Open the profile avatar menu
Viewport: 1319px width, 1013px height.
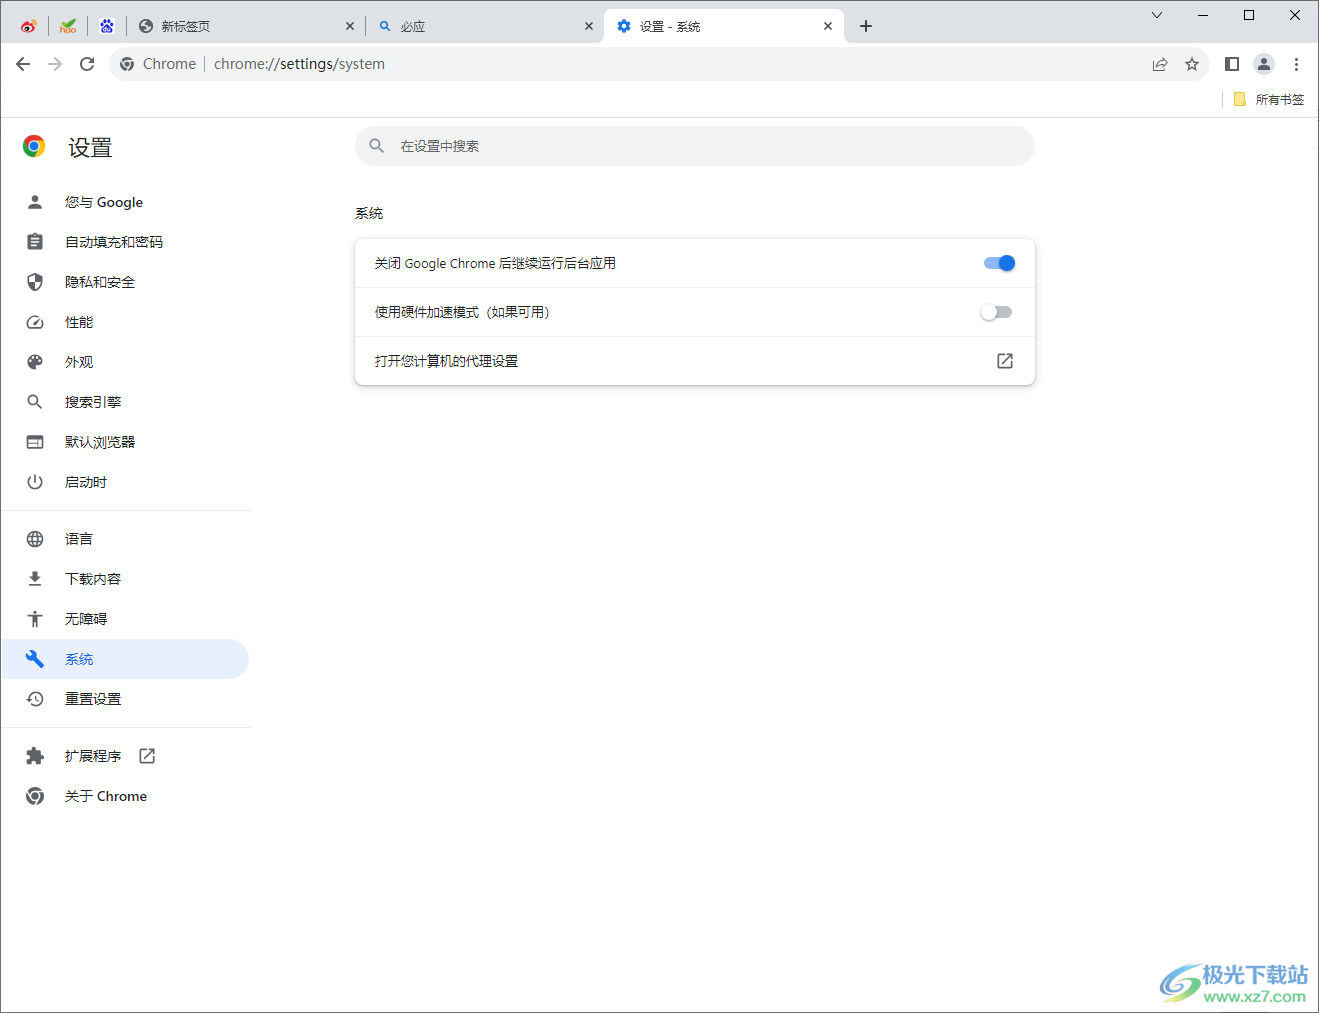[x=1264, y=64]
